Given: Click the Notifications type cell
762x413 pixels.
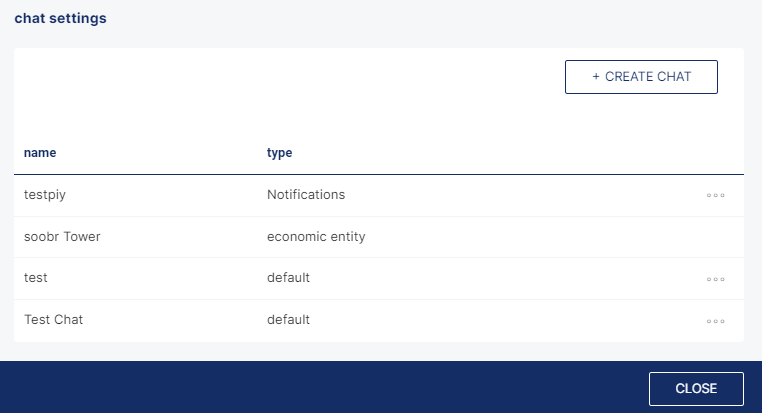Looking at the screenshot, I should point(306,194).
